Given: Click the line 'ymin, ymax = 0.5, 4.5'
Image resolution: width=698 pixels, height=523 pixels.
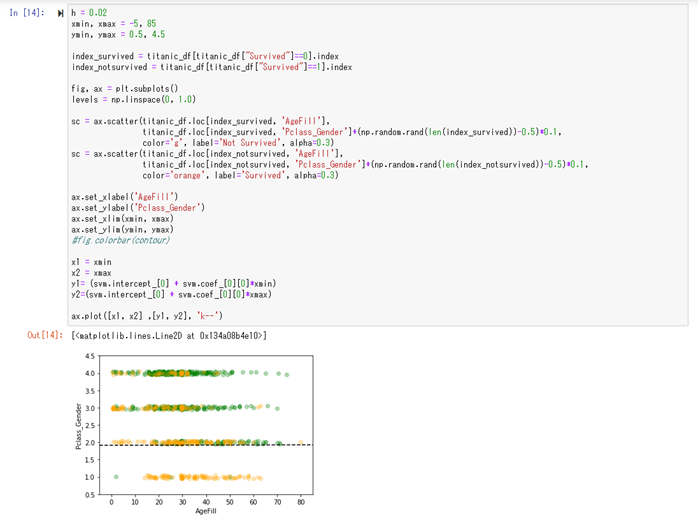Looking at the screenshot, I should coord(118,34).
